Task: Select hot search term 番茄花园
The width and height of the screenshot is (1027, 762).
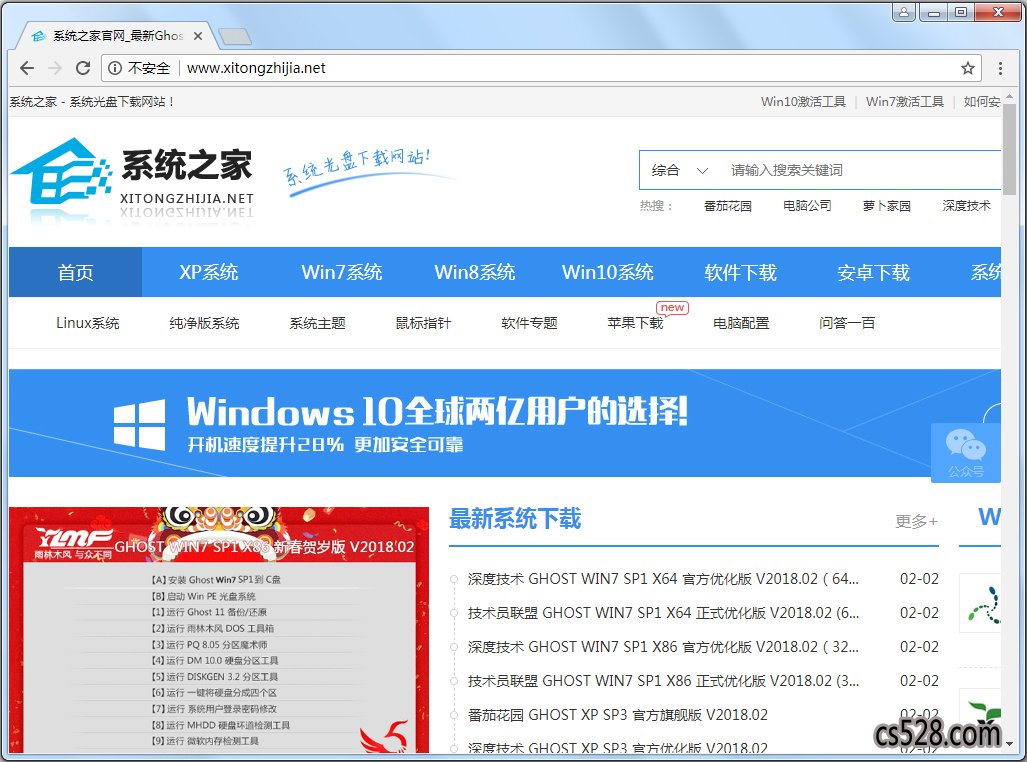Action: [x=728, y=206]
